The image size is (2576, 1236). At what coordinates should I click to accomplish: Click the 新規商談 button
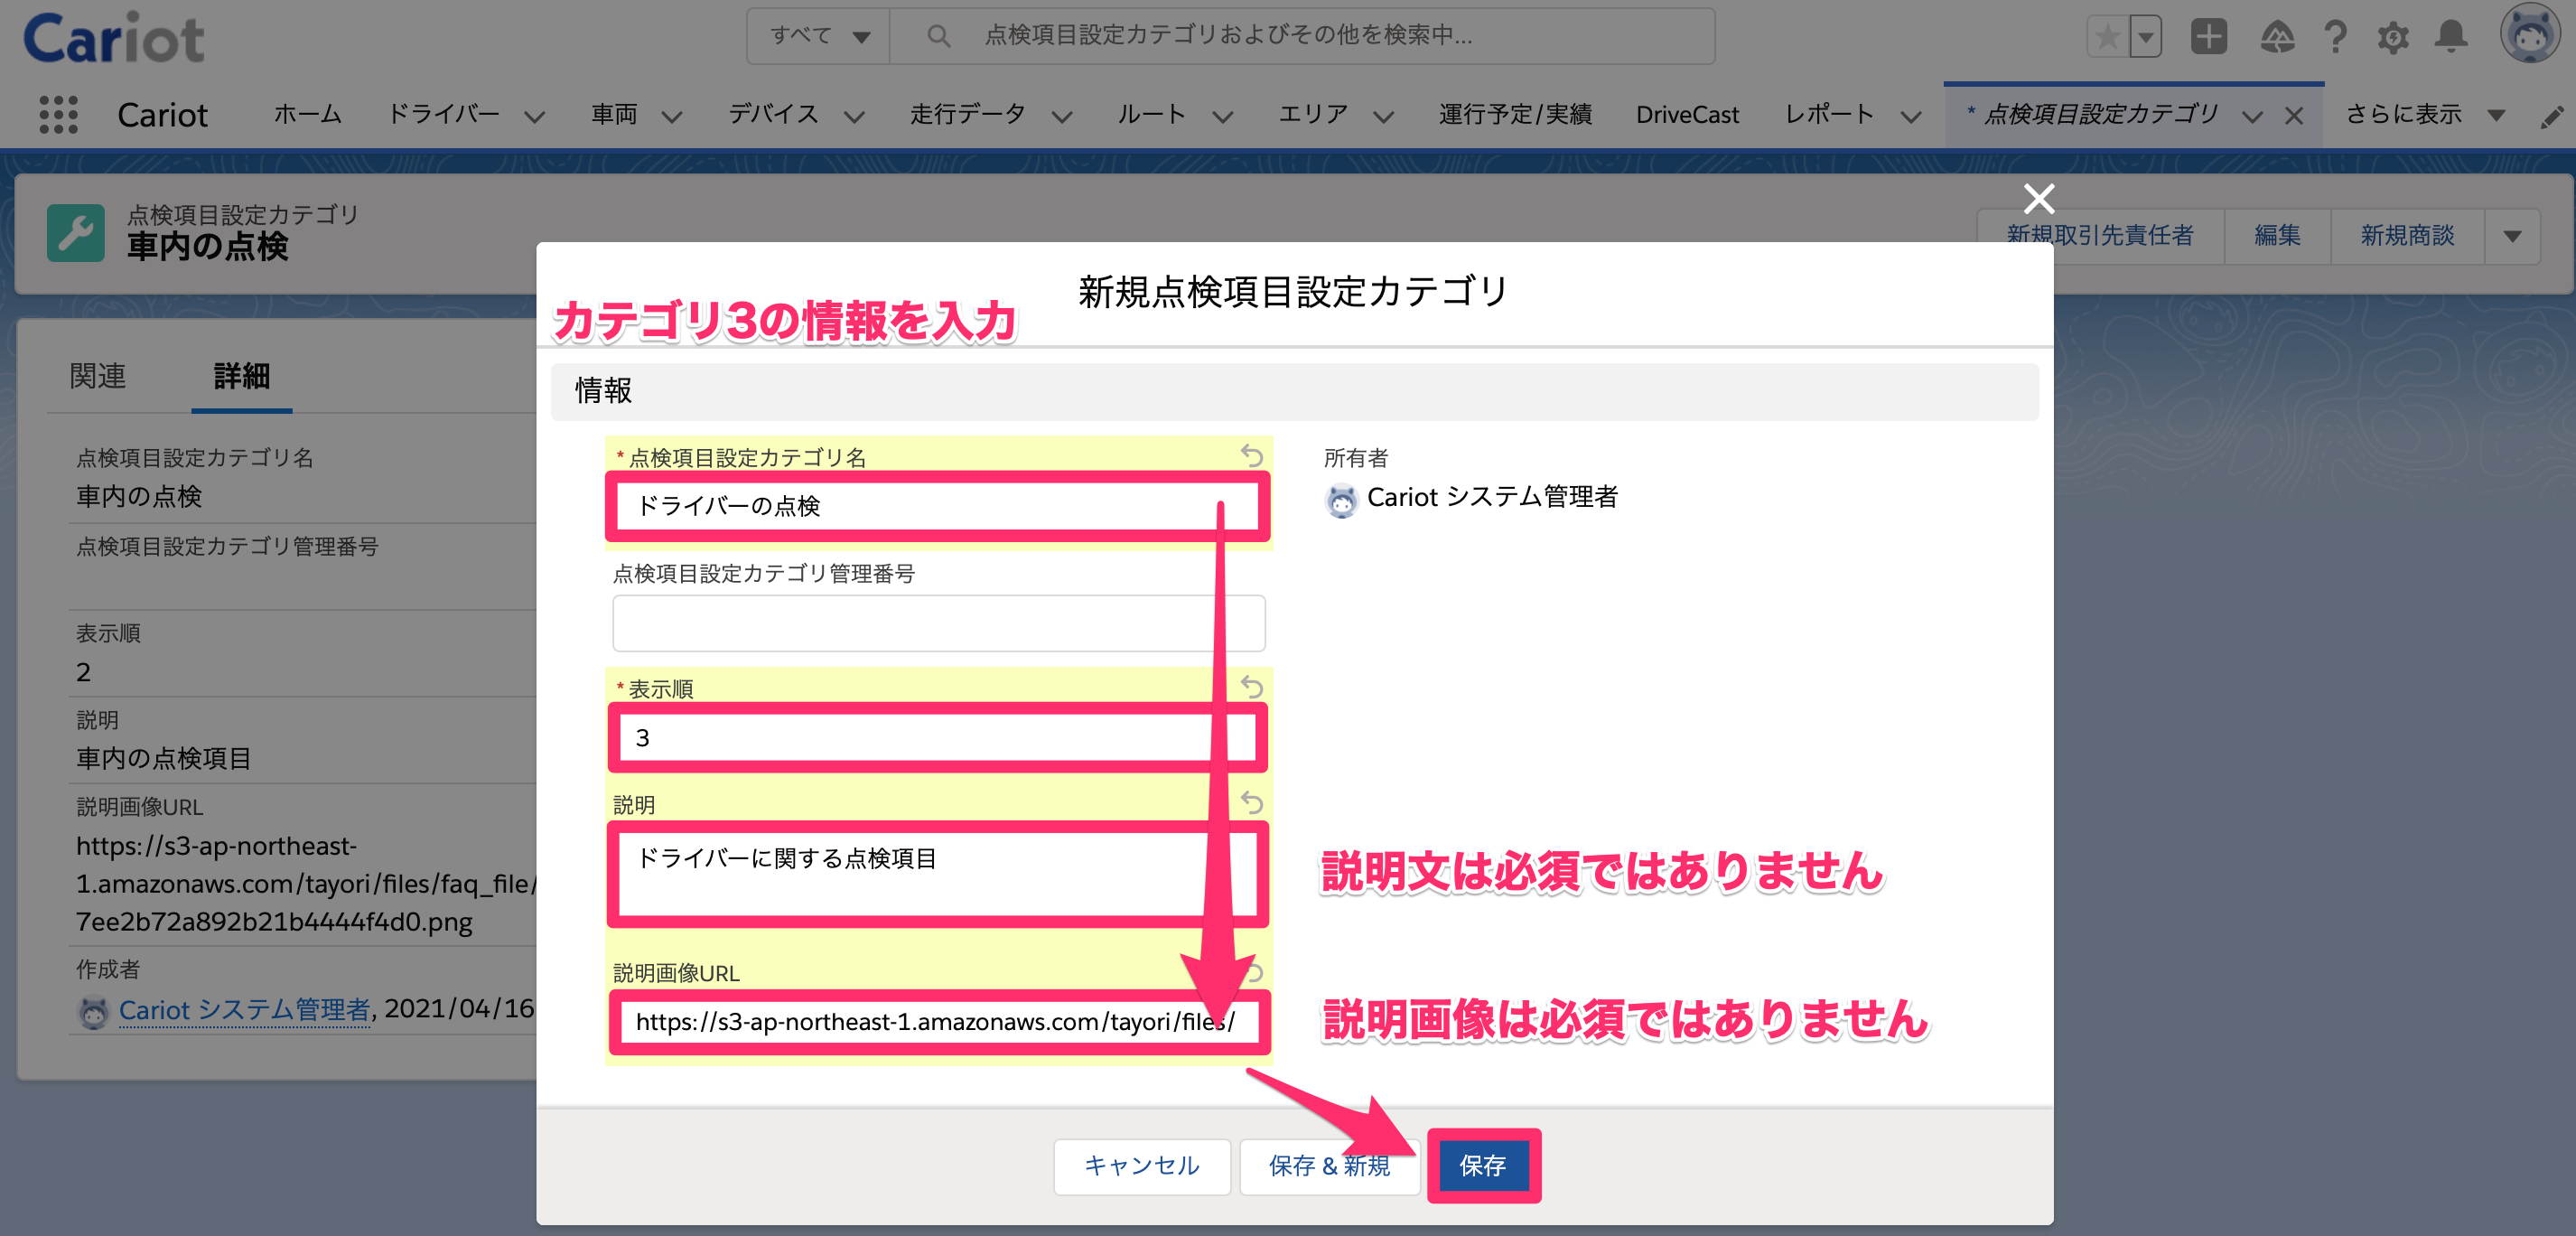pyautogui.click(x=2407, y=236)
